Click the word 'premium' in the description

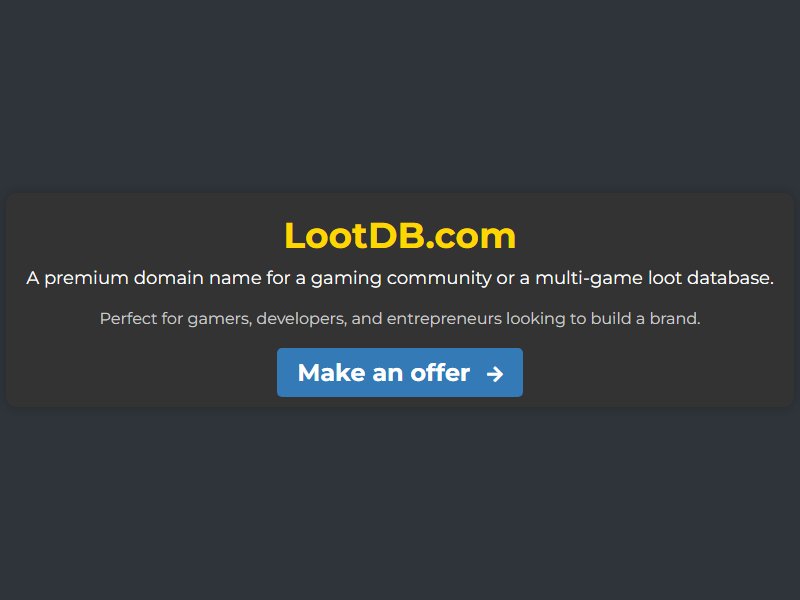tap(86, 279)
